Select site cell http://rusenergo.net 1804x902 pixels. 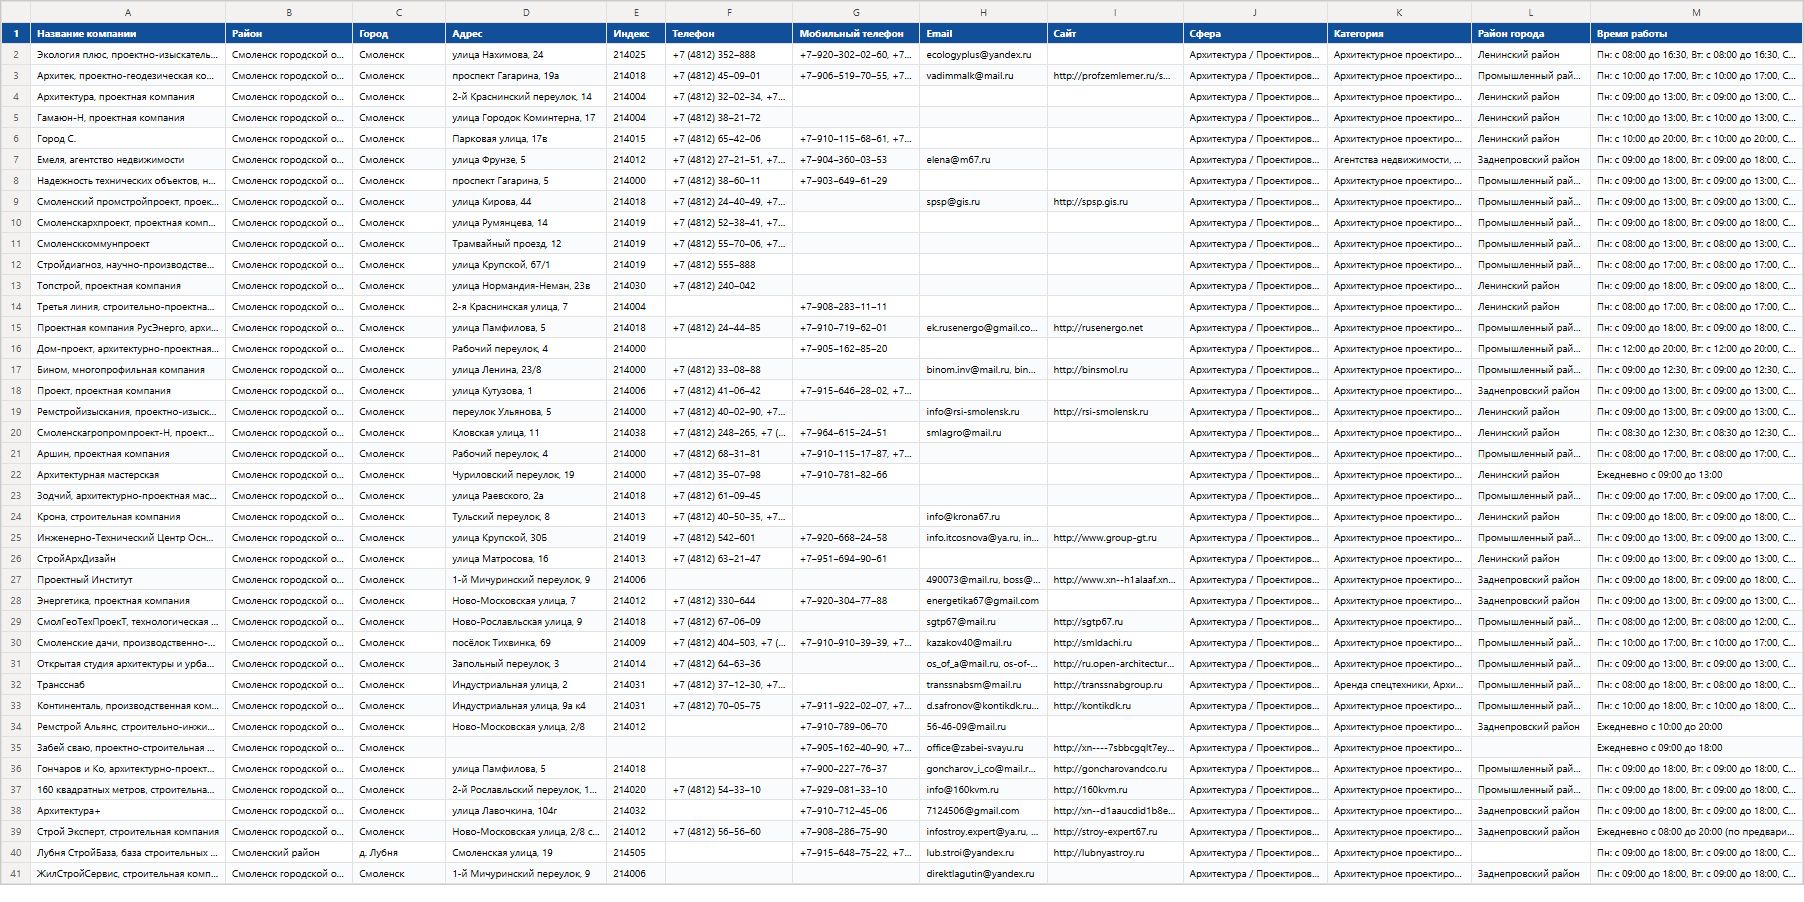point(1115,327)
